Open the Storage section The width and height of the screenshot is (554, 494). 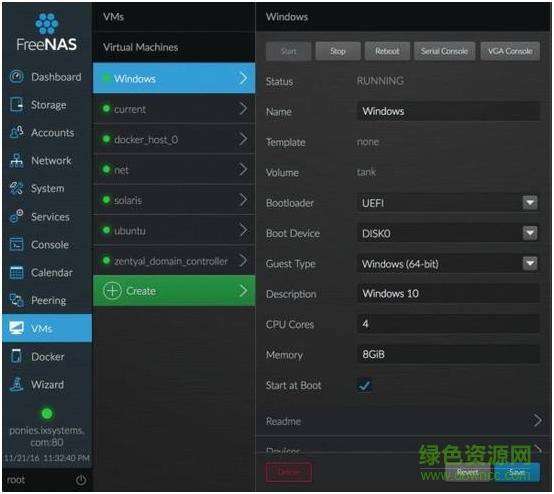[47, 105]
